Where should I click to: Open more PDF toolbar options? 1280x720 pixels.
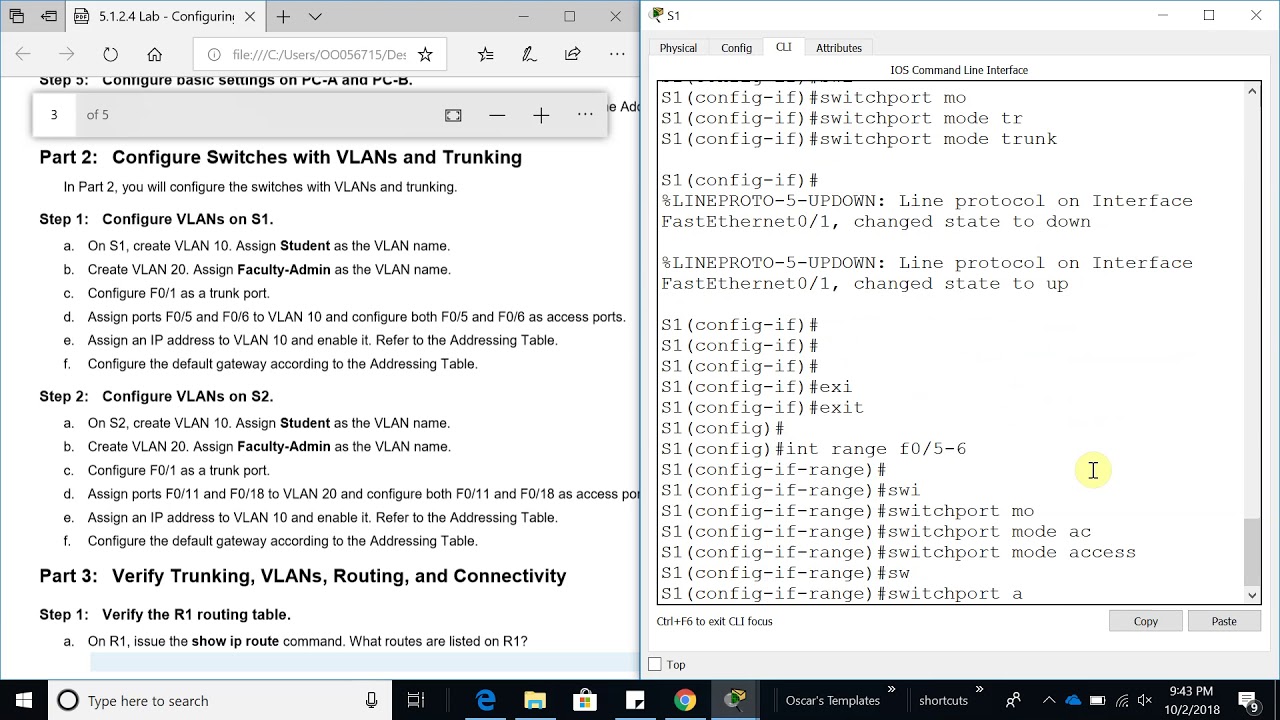pos(585,116)
